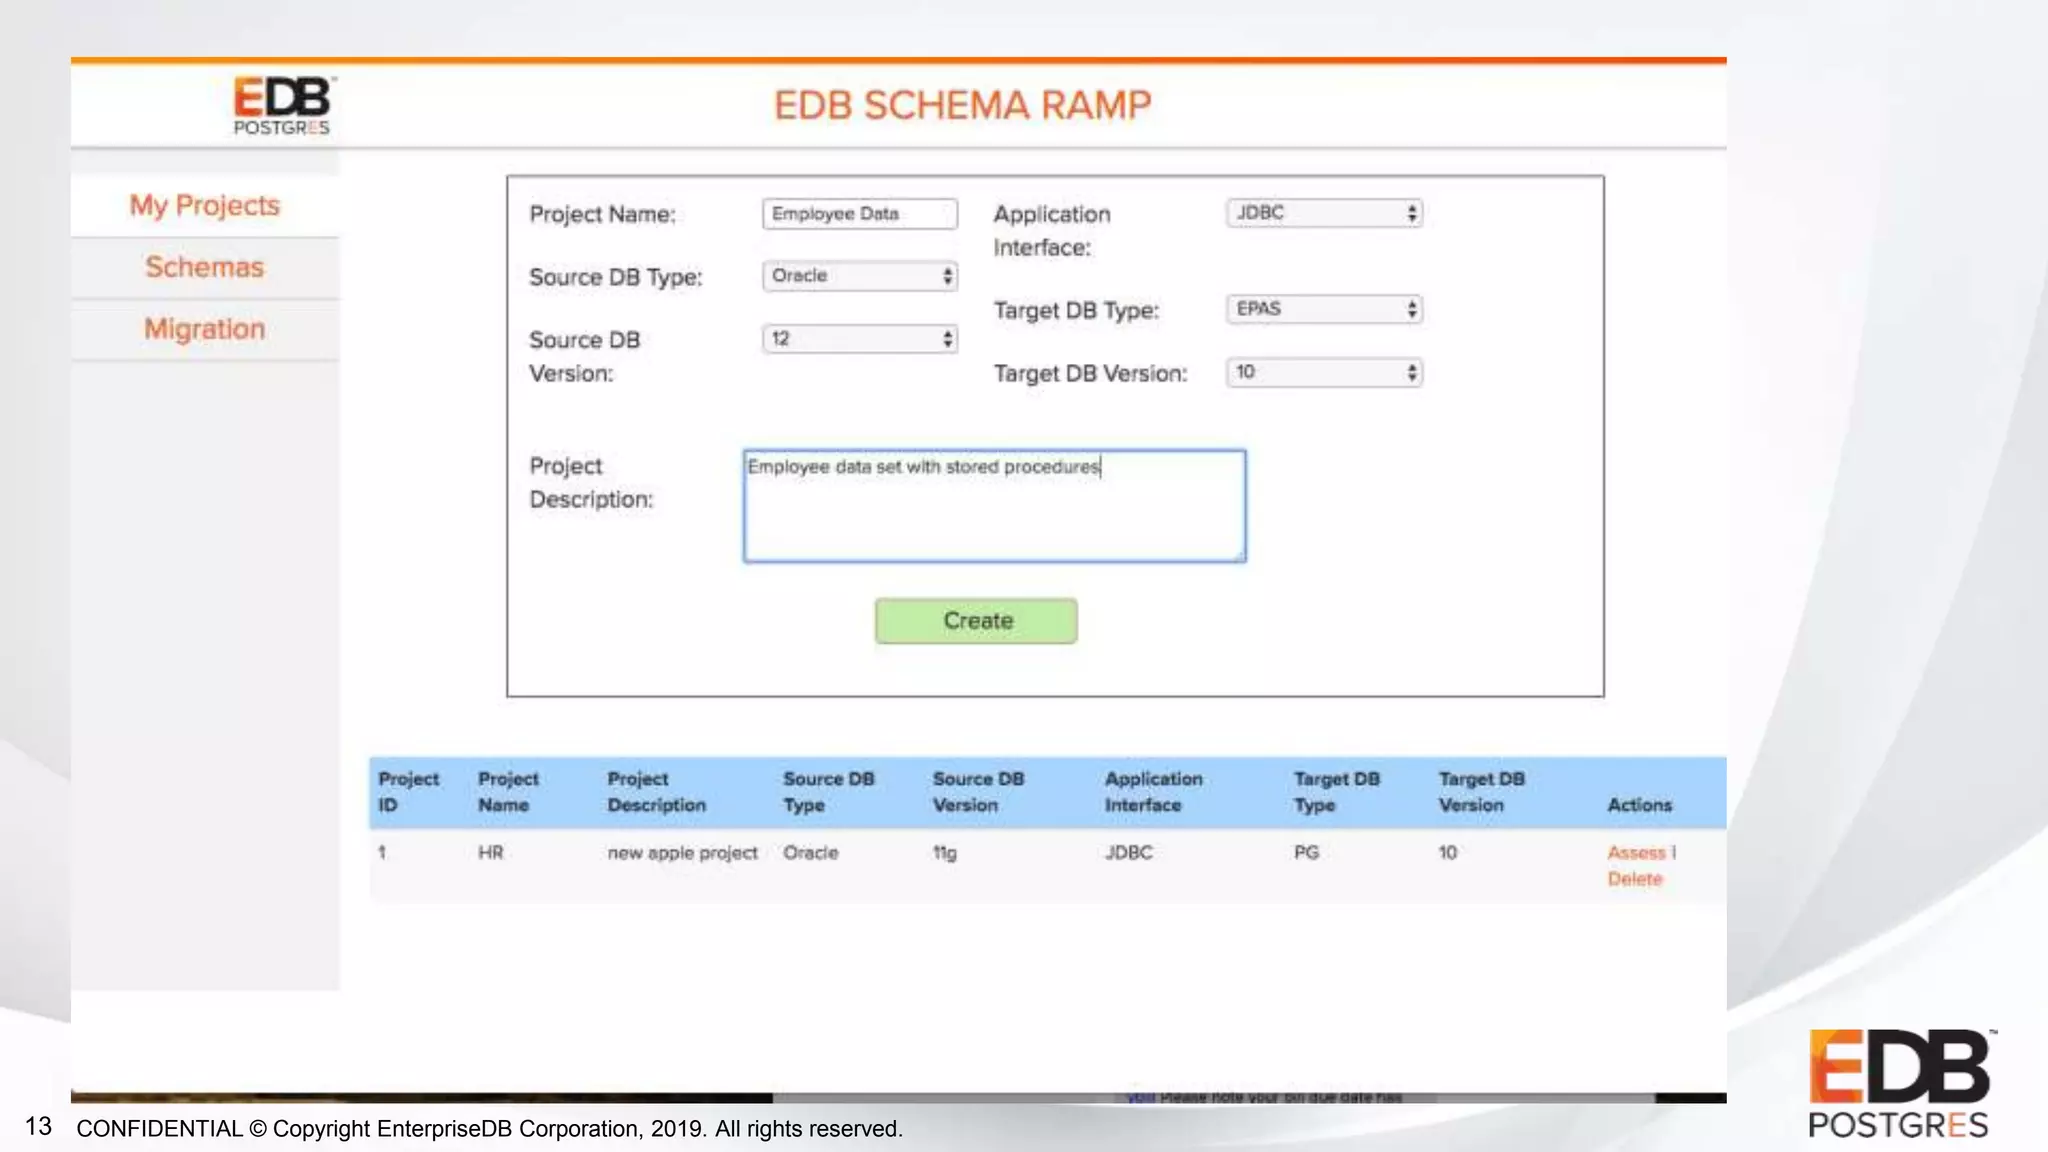Click the Project Name column header
Image resolution: width=2048 pixels, height=1152 pixels.
508,792
